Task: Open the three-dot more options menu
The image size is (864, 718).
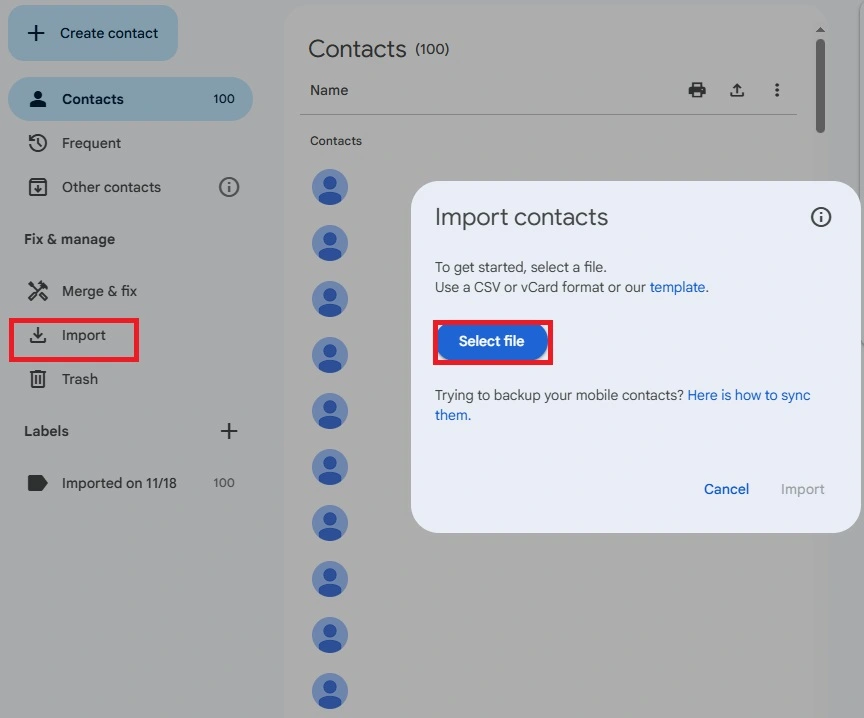Action: 777,90
